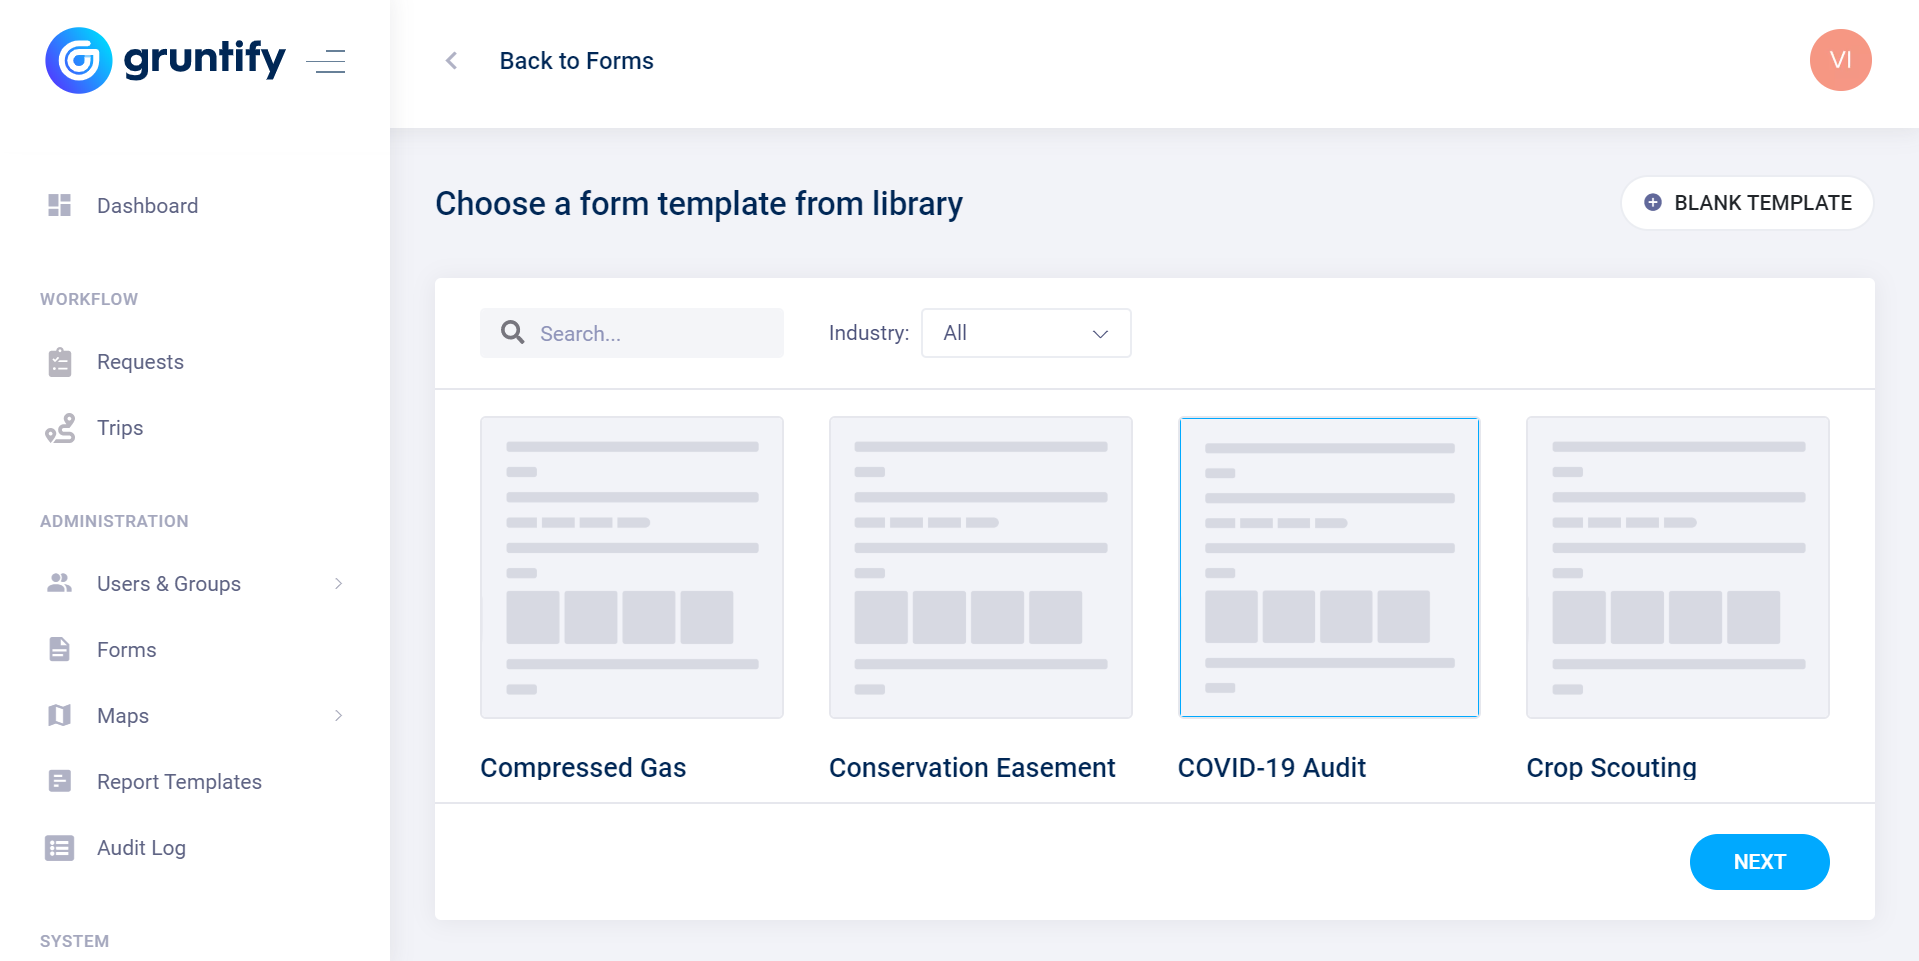Viewport: 1919px width, 961px height.
Task: Click the Compressed Gas title text
Action: pos(583,767)
